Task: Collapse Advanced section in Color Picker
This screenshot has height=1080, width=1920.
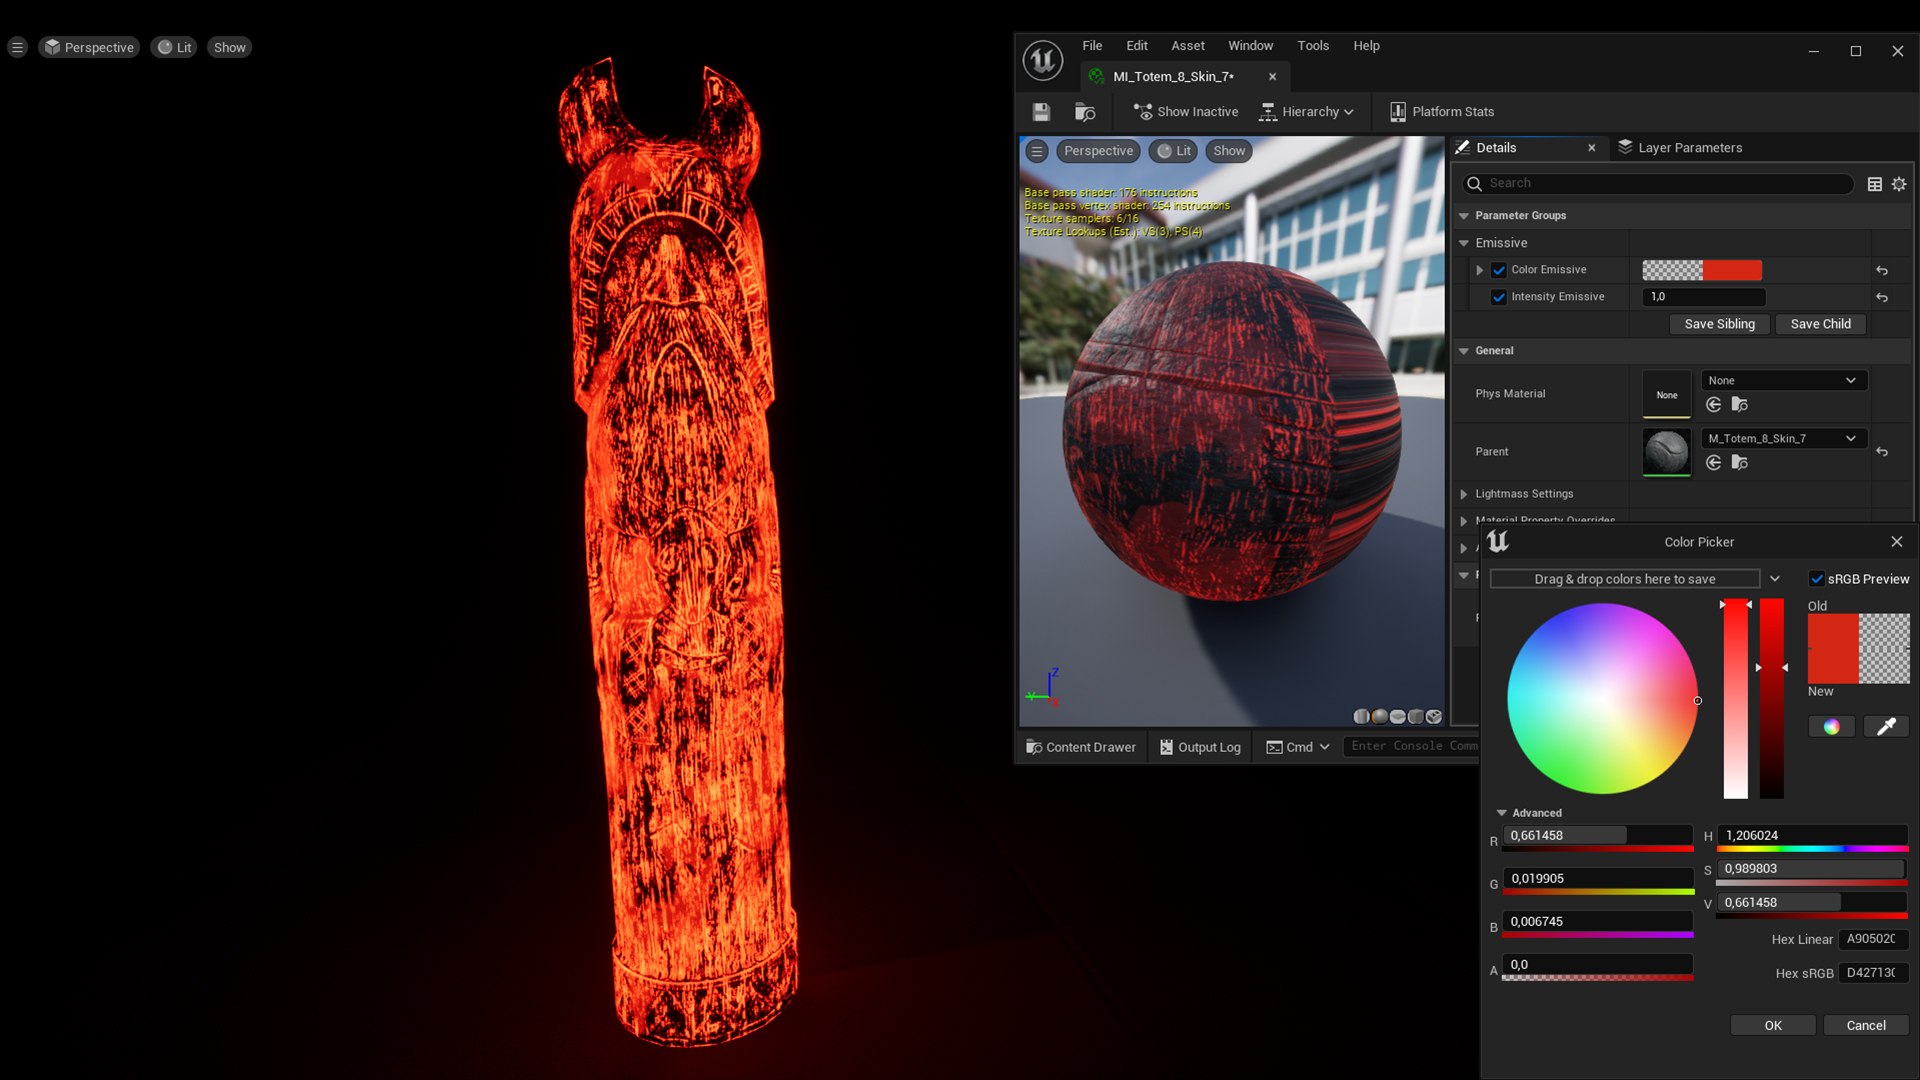Action: [1502, 813]
